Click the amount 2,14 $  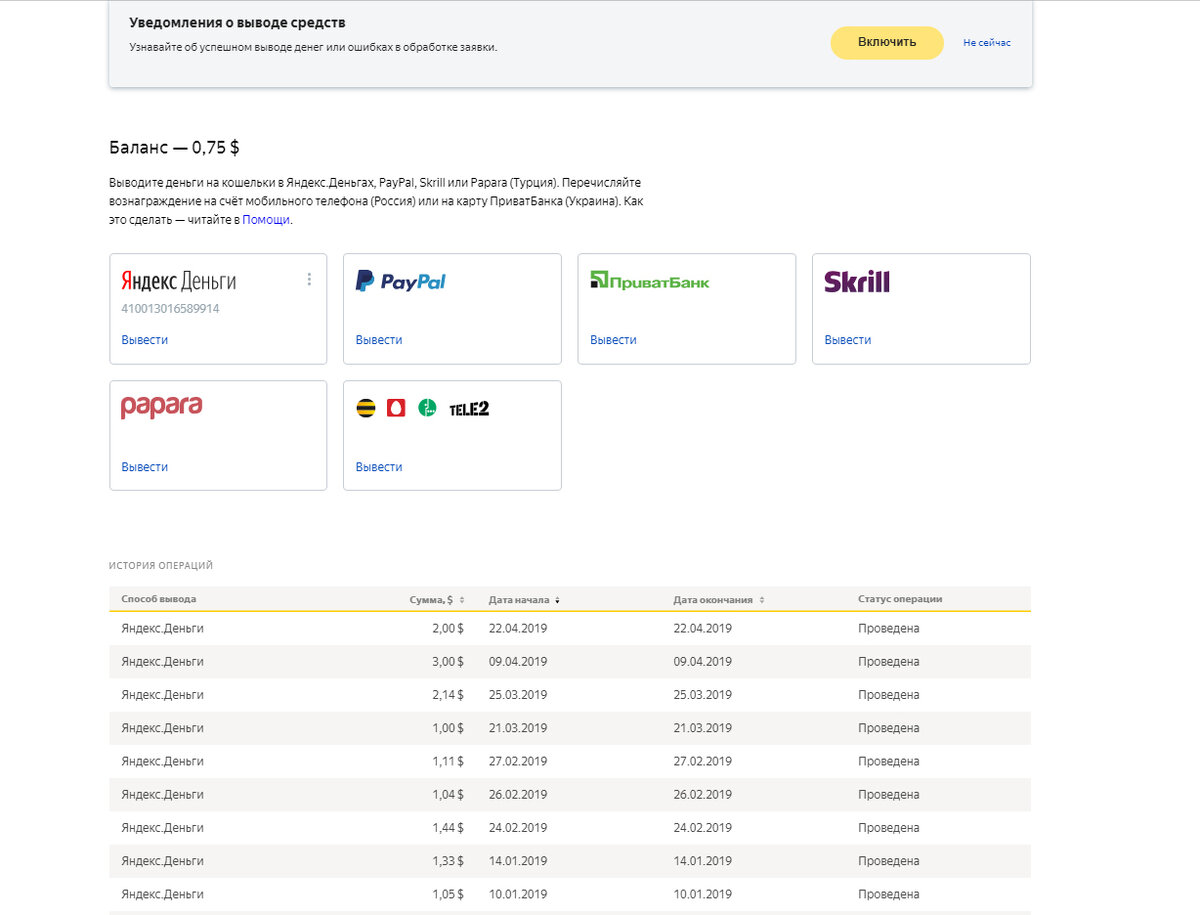[448, 694]
